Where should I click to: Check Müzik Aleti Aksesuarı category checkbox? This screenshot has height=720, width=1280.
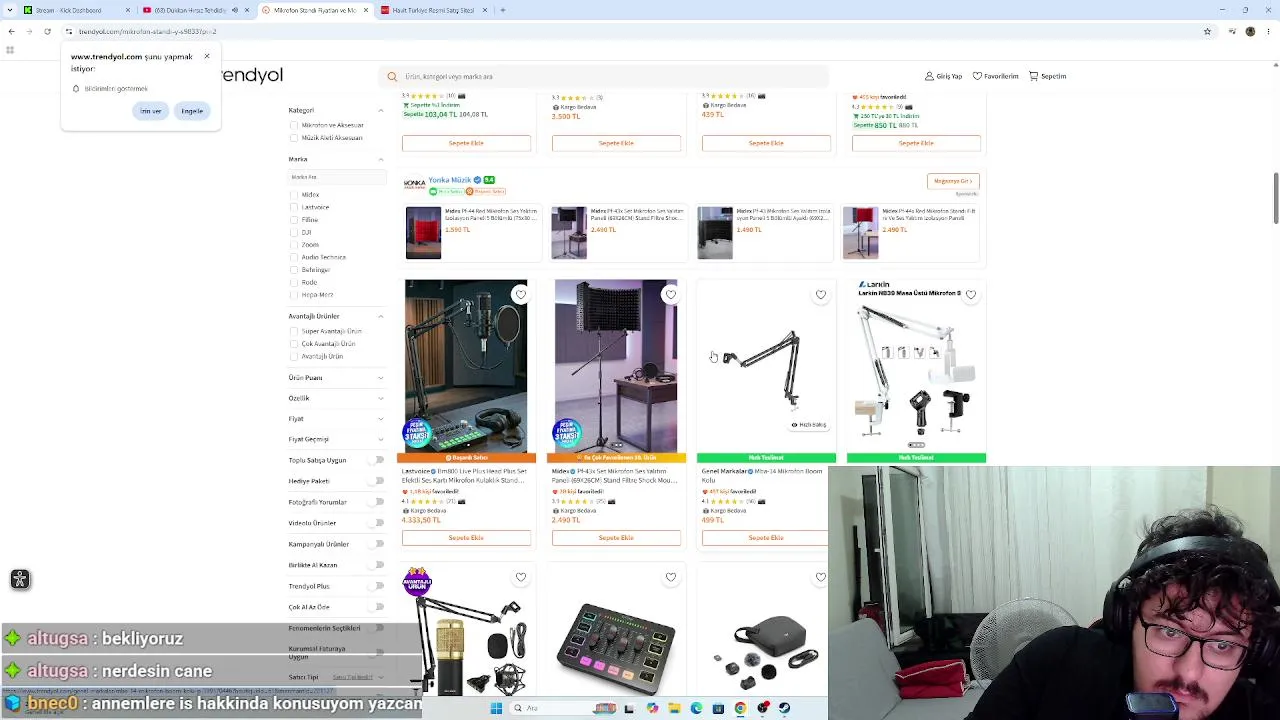(x=294, y=137)
